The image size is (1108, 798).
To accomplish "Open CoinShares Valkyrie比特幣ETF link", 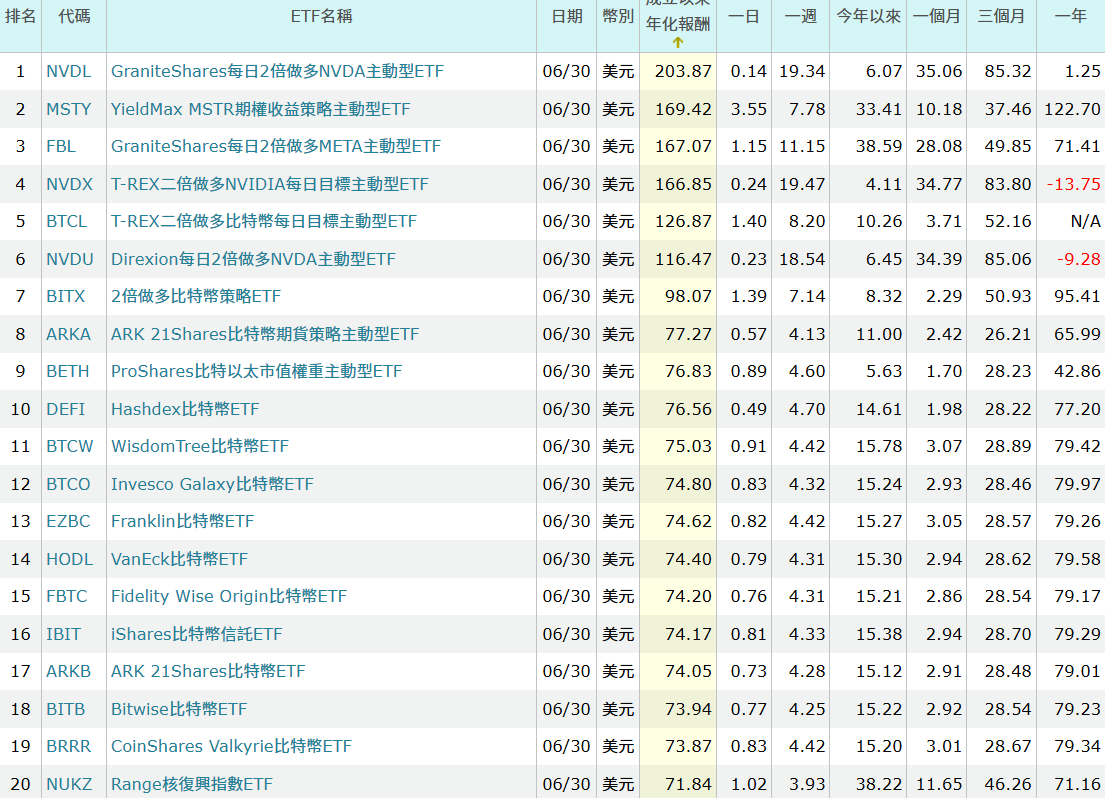I will (231, 746).
